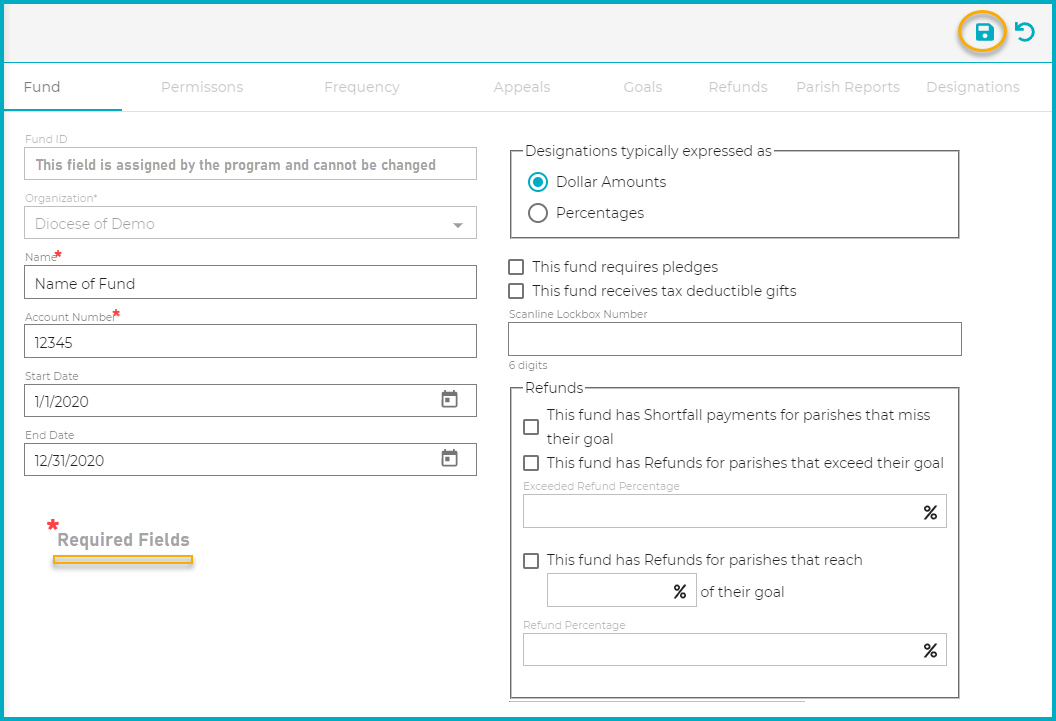Click the Scanline Lockbox Number field
Image resolution: width=1056 pixels, height=721 pixels.
[735, 339]
